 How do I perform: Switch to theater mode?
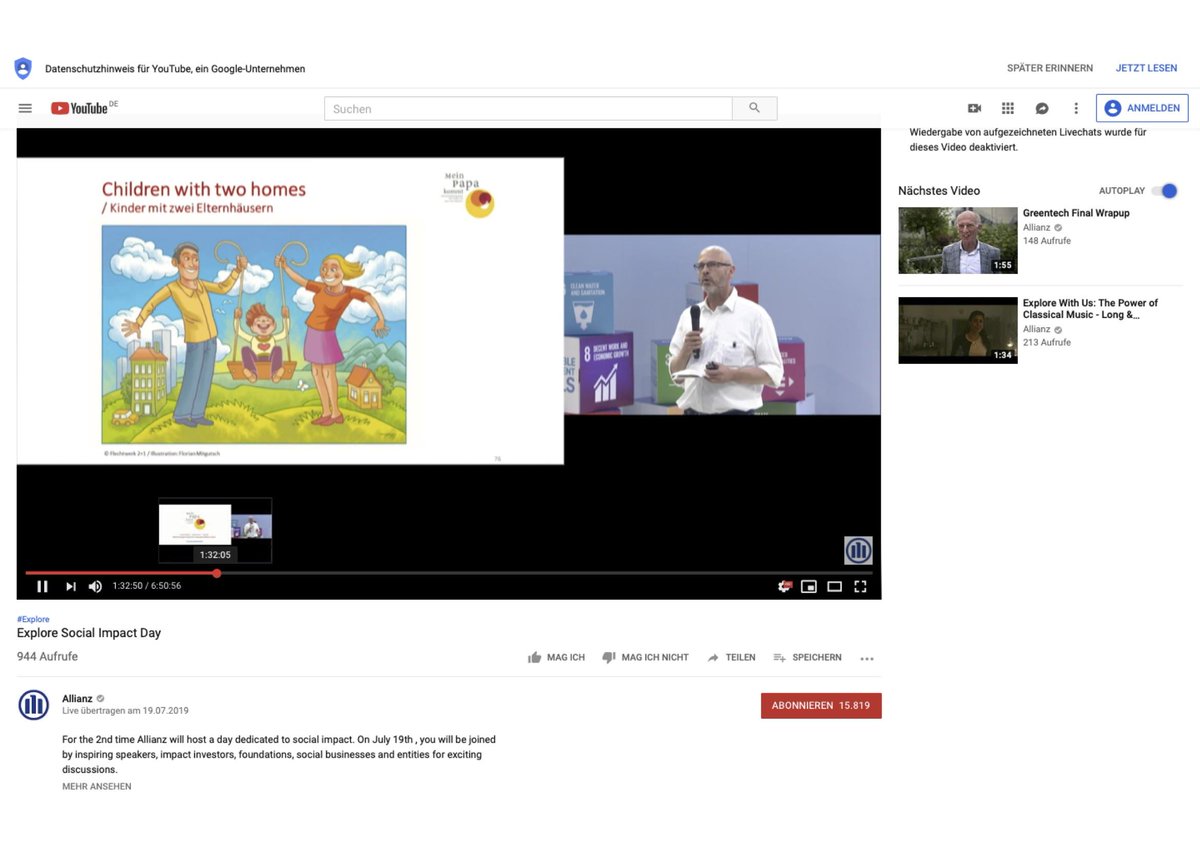pos(835,586)
